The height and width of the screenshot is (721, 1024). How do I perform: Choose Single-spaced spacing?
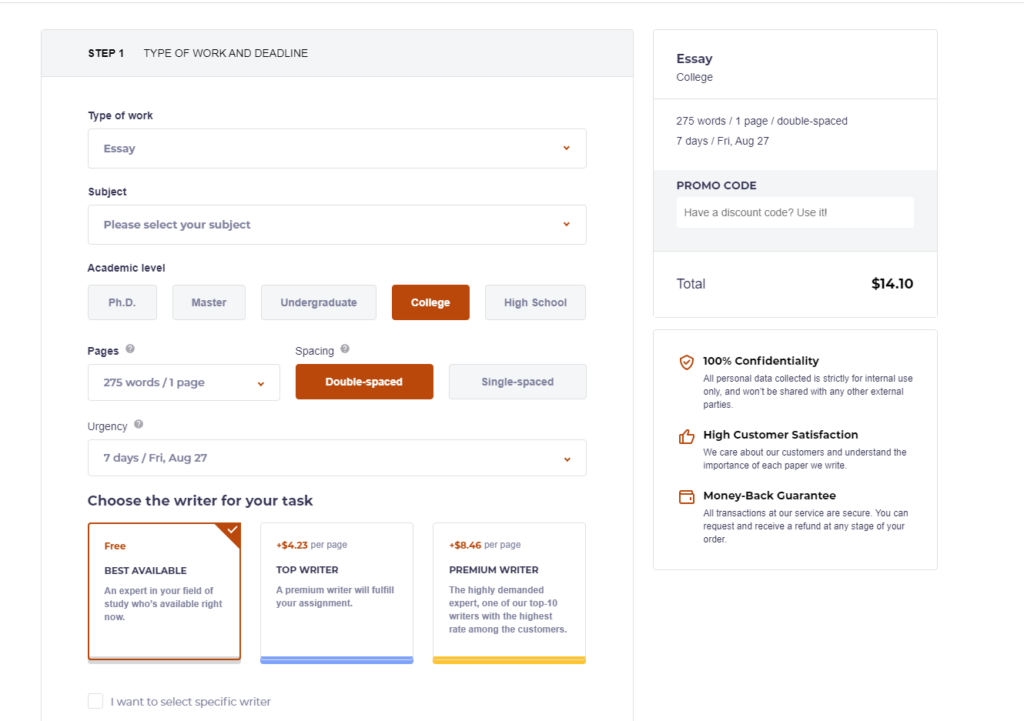click(517, 381)
